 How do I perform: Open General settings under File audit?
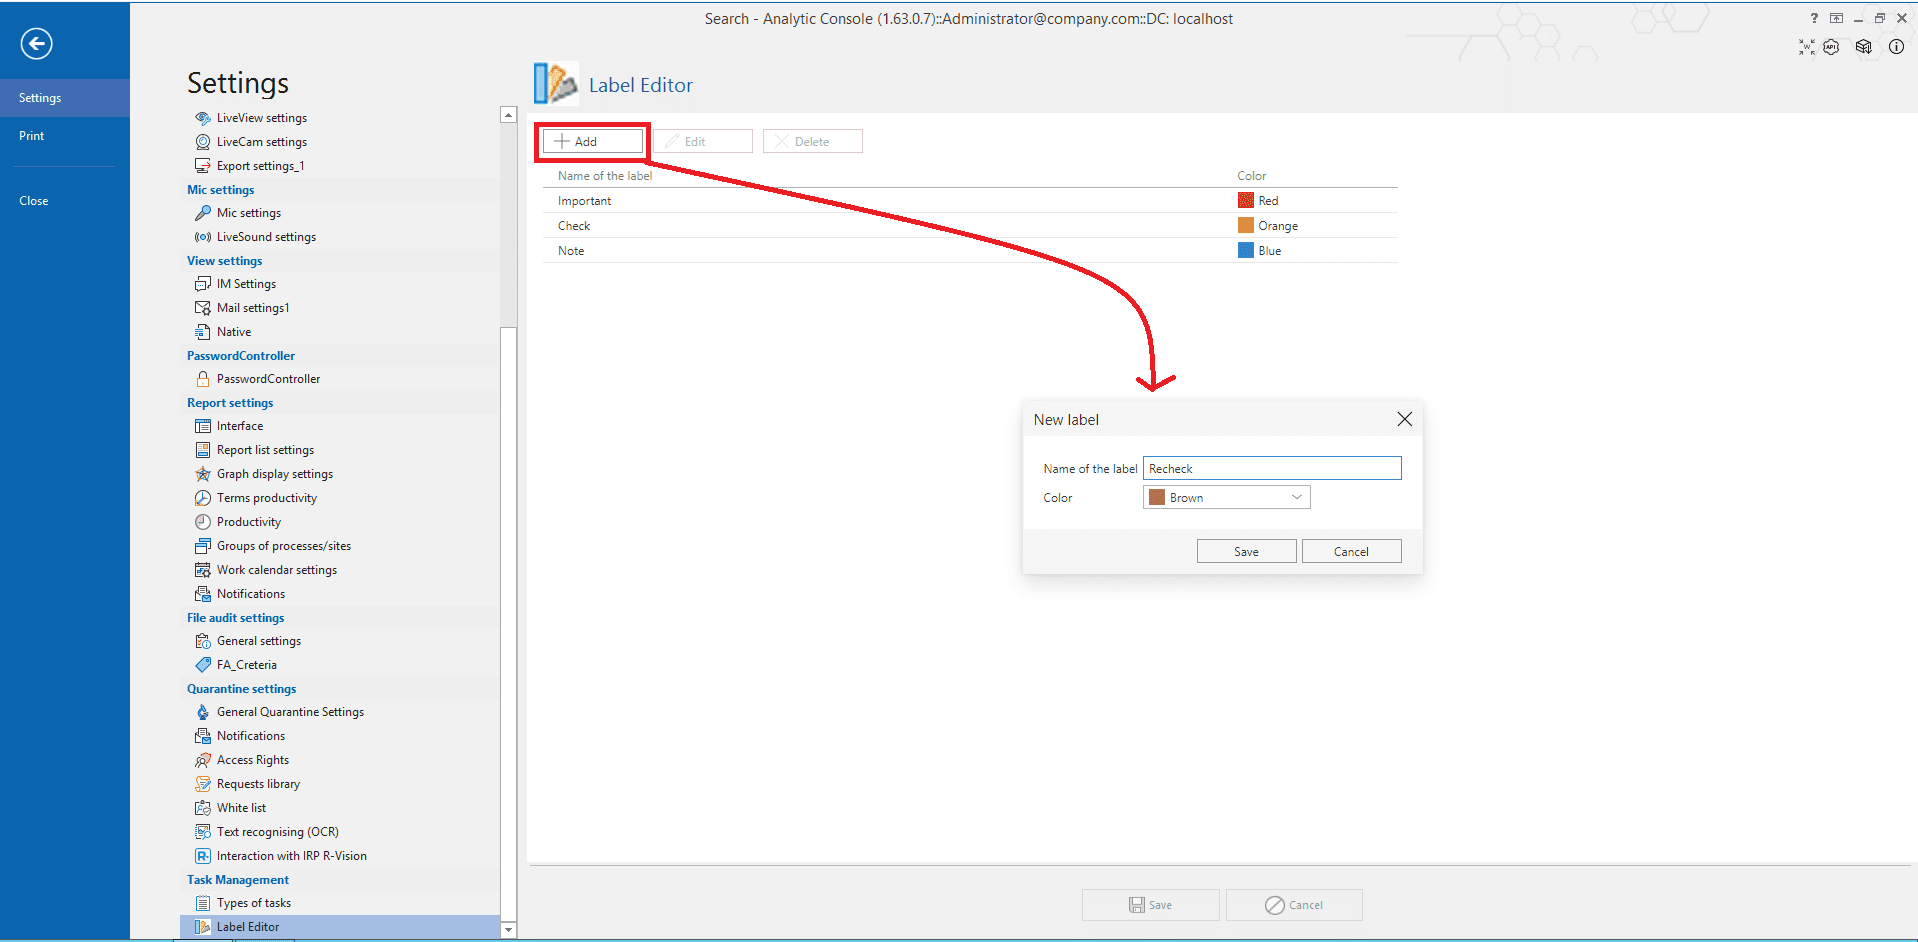pyautogui.click(x=259, y=641)
